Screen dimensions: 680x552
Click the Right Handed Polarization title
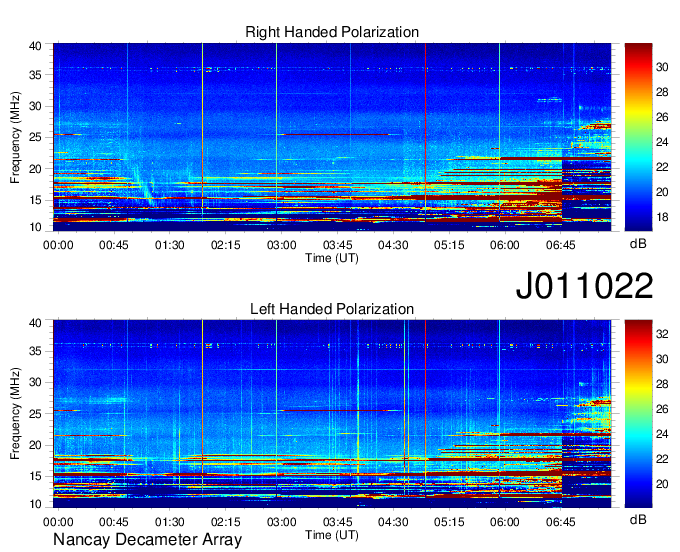pyautogui.click(x=332, y=32)
